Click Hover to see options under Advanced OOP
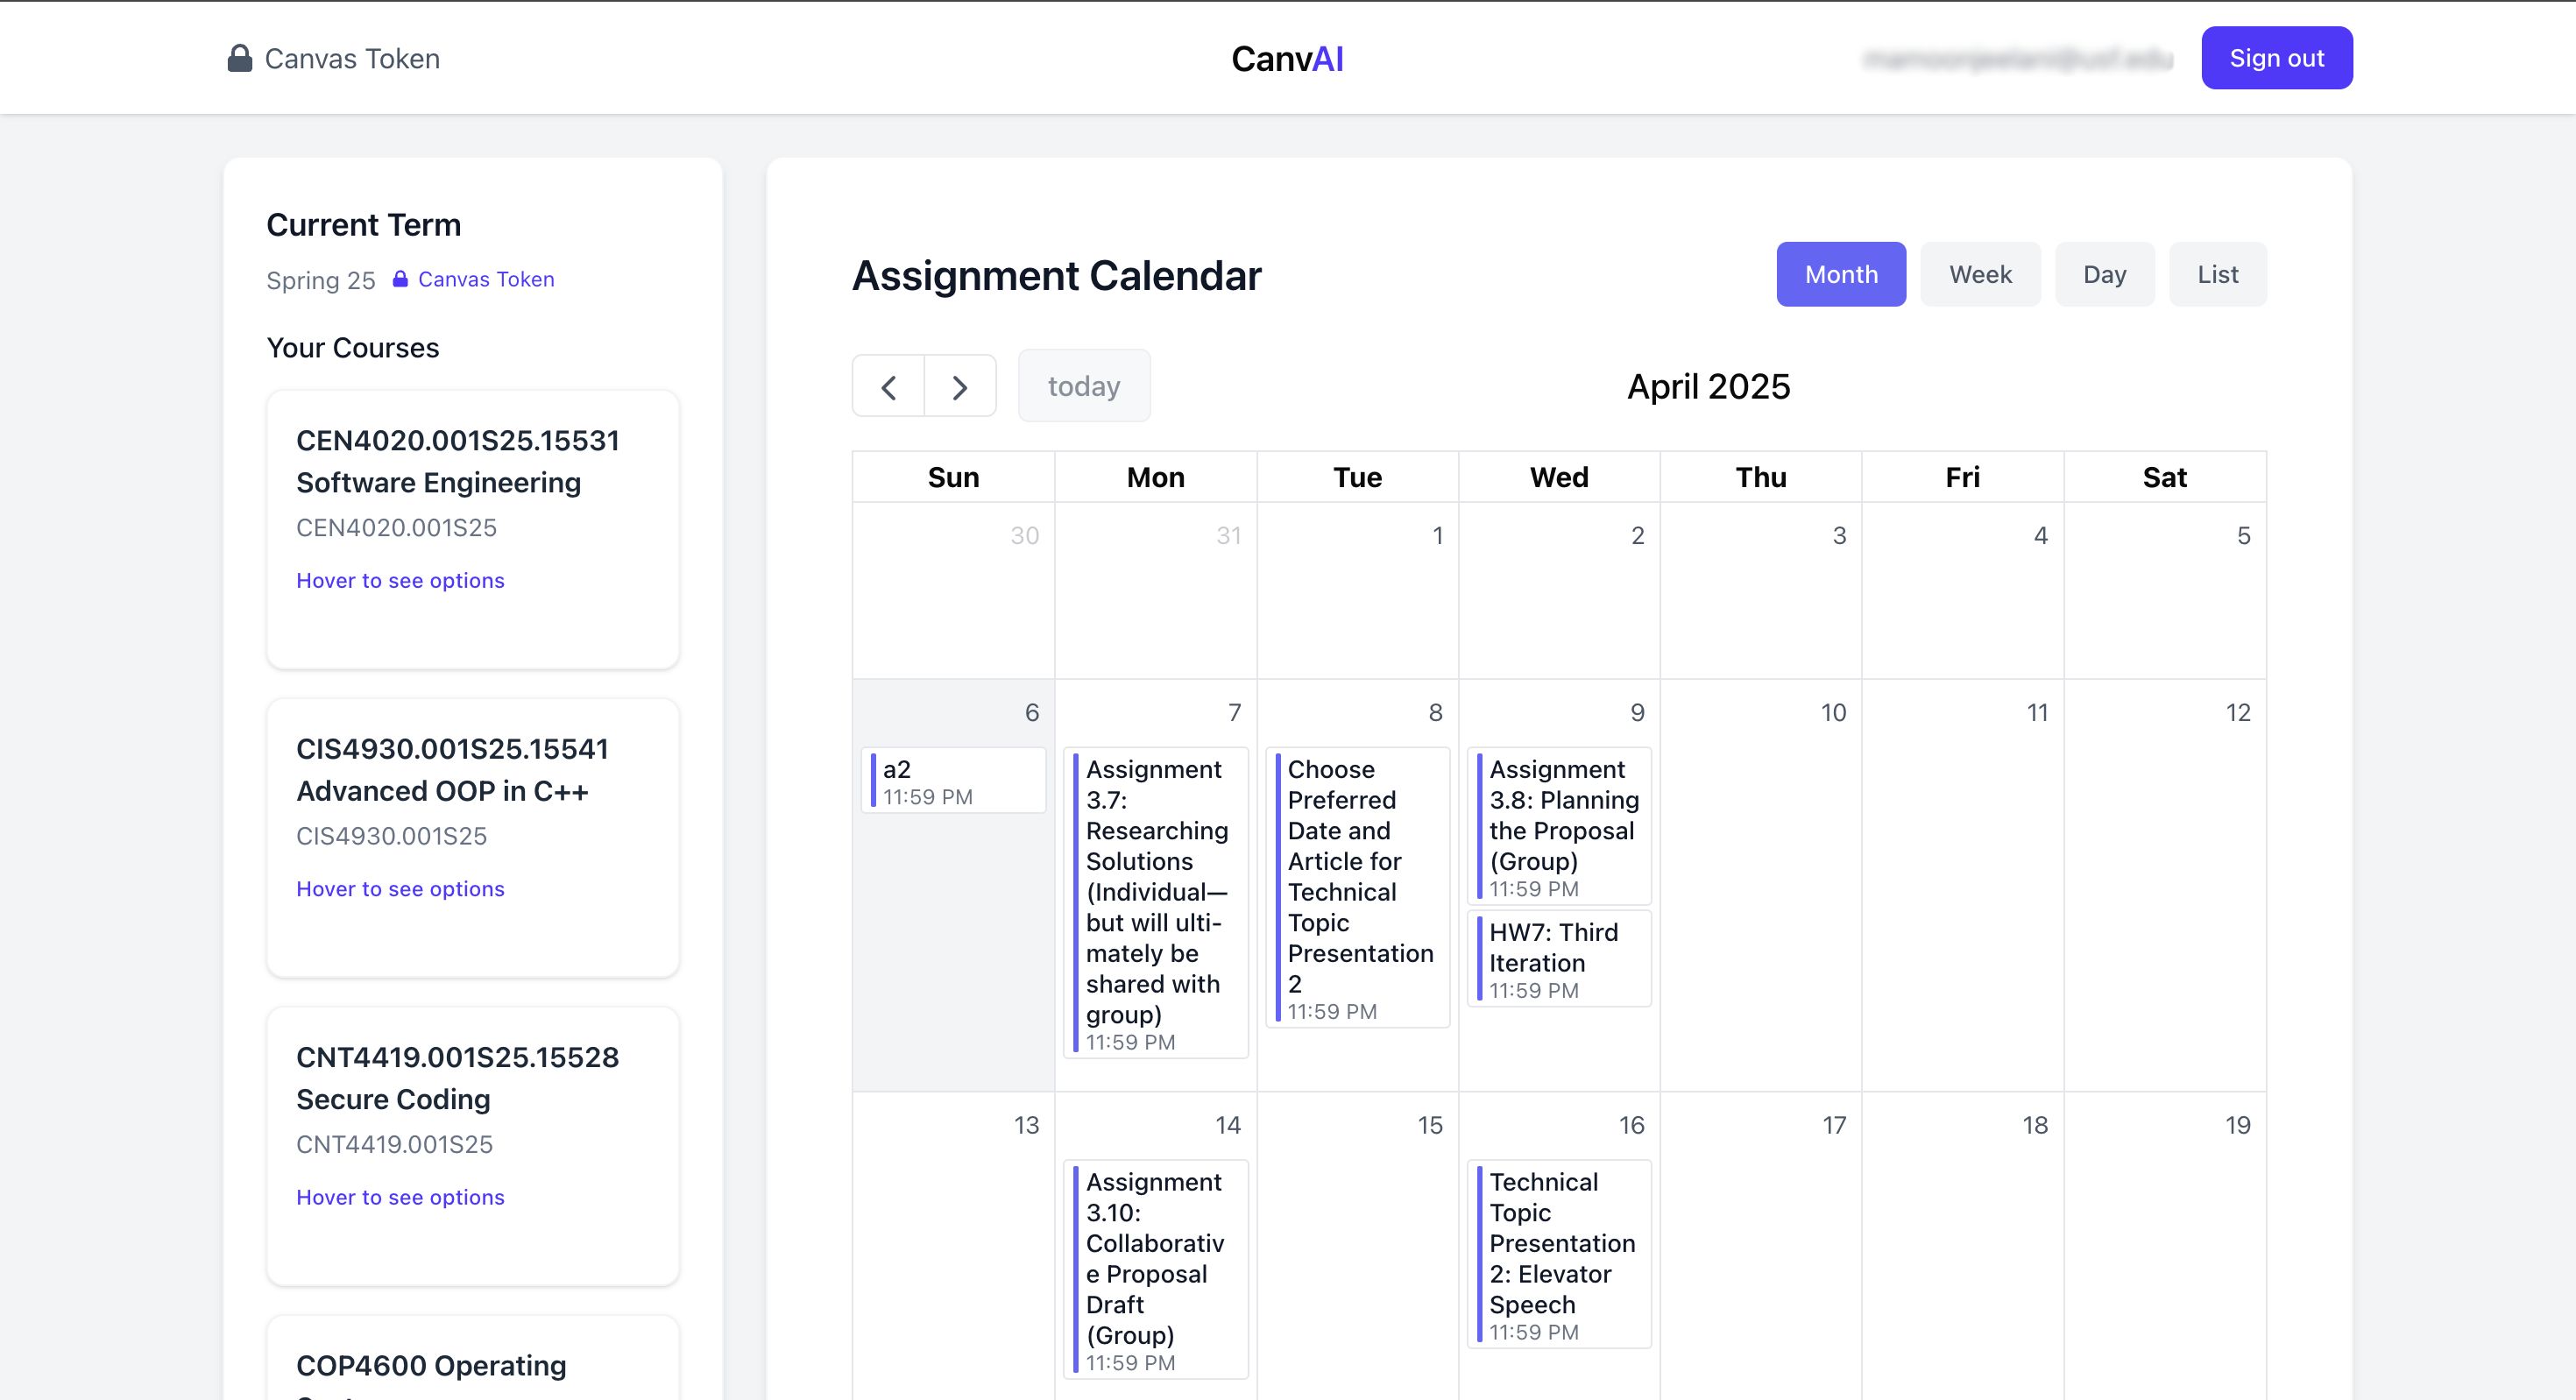 pos(400,889)
